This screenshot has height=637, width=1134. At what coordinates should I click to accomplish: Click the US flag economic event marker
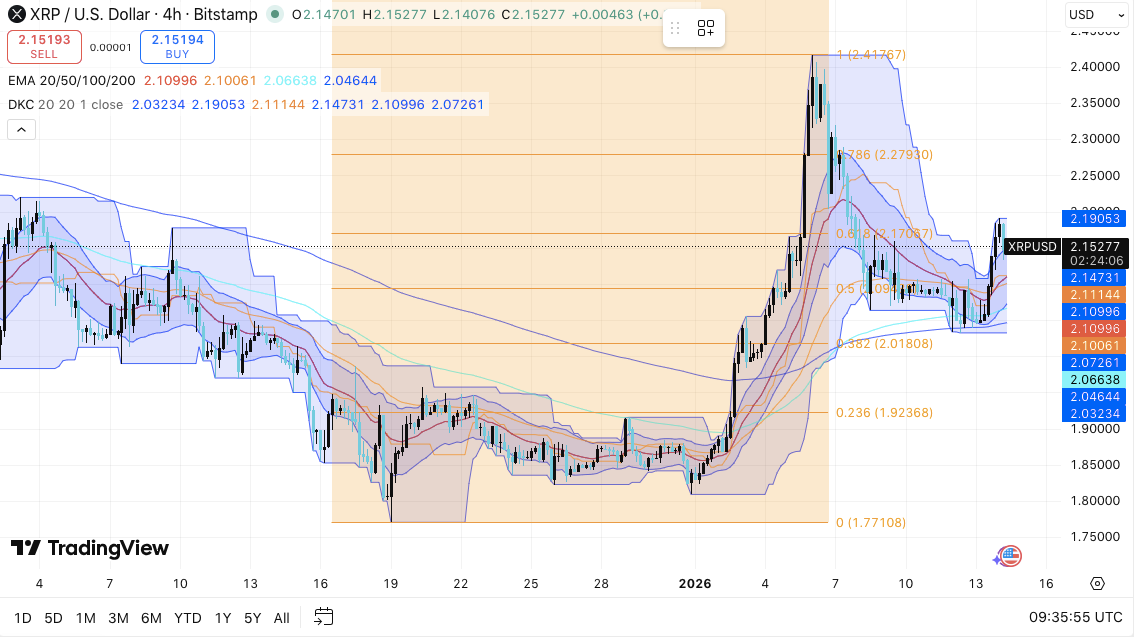1010,556
